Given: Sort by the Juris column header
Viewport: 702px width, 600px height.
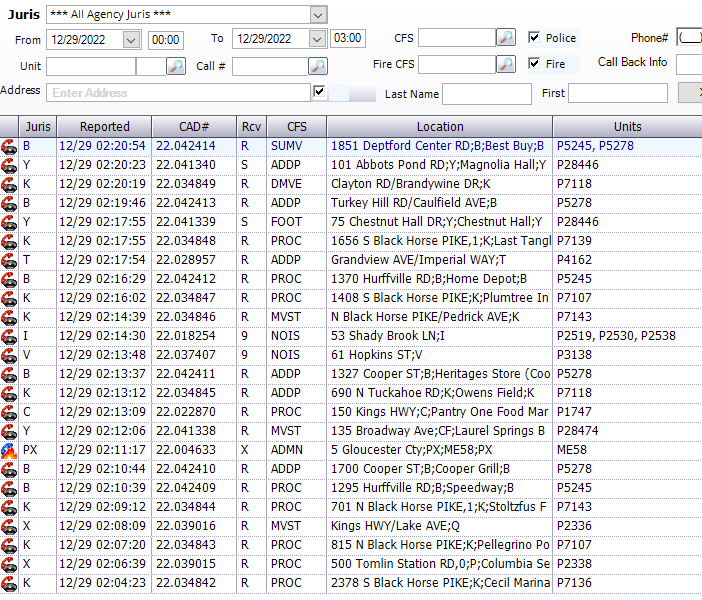Looking at the screenshot, I should [38, 127].
